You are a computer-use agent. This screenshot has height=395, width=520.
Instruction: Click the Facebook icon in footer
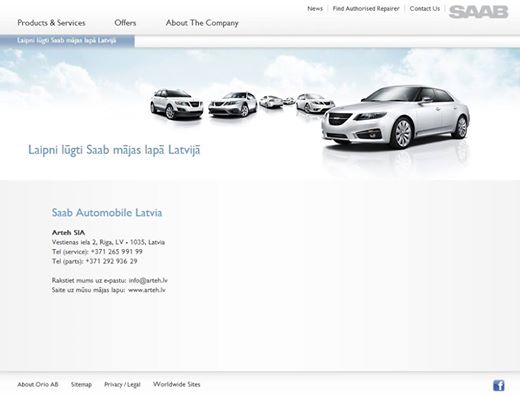[499, 385]
